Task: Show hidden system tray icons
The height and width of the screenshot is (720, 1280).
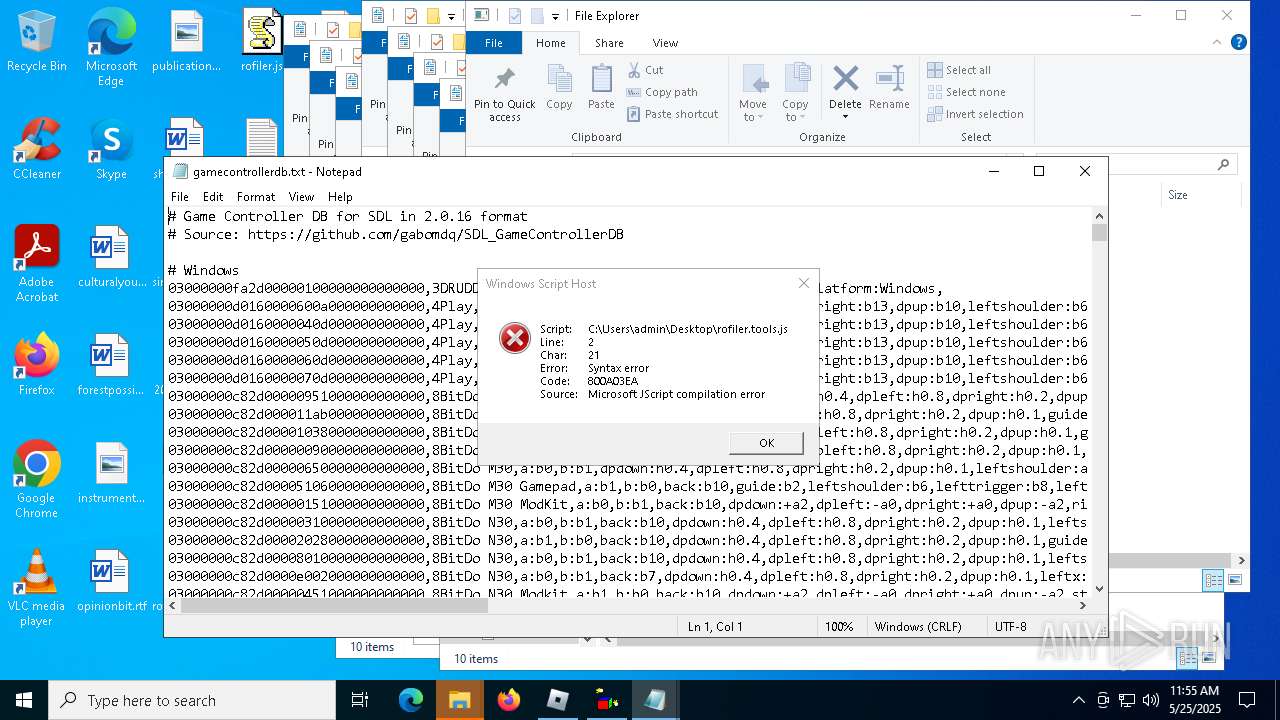Action: click(x=1078, y=700)
